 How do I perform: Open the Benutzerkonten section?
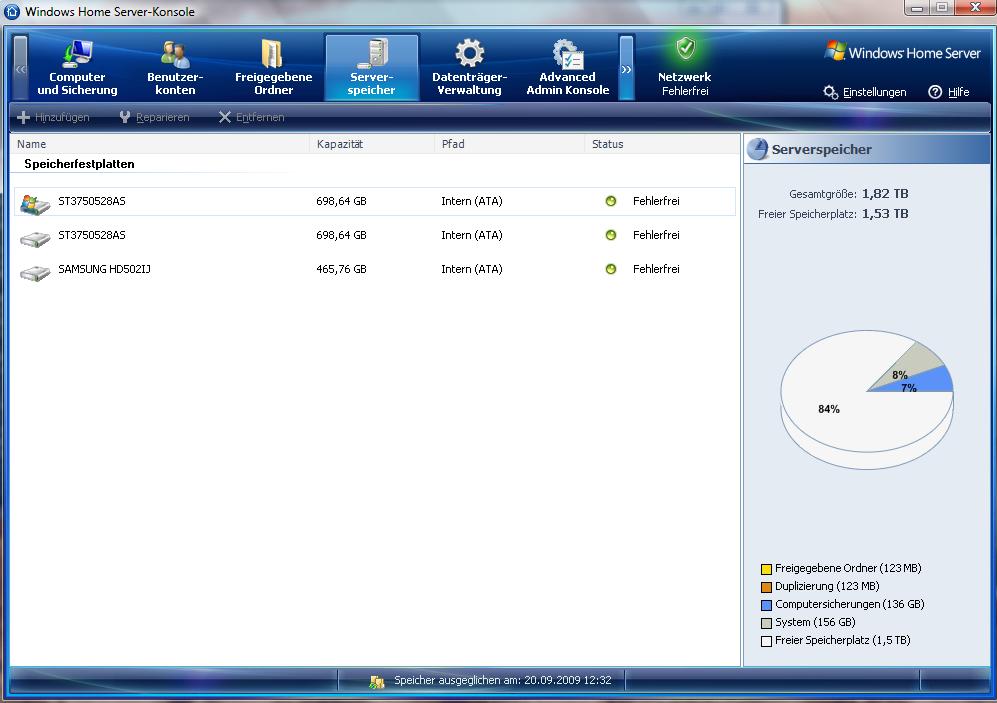tap(175, 68)
